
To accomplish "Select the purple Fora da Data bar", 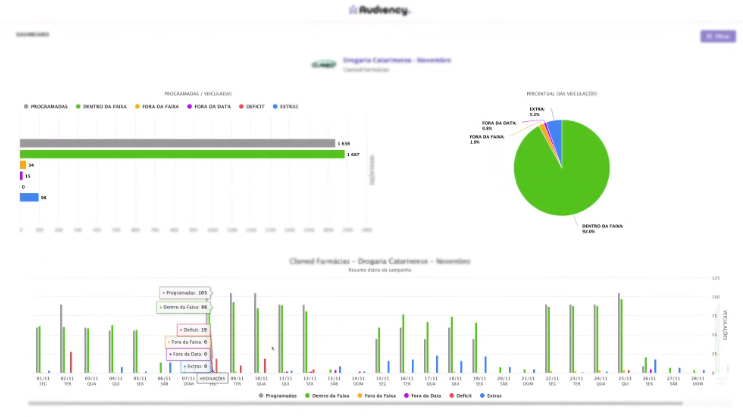I will [21, 176].
